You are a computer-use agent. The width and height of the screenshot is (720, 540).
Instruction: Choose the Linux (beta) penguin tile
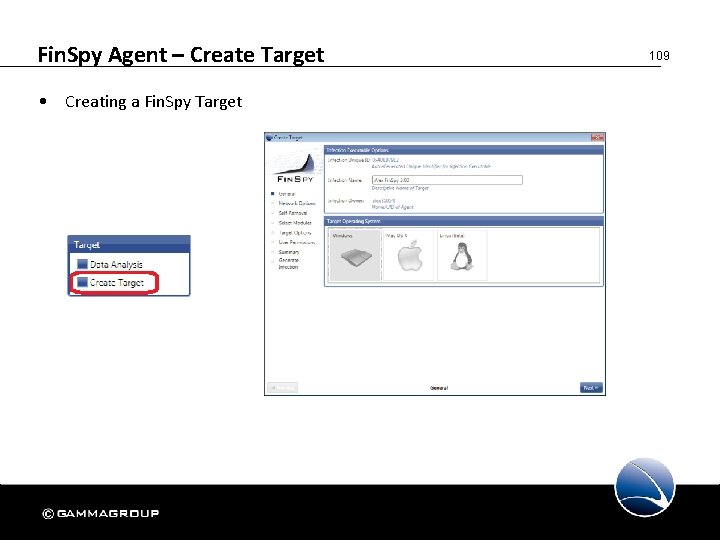pyautogui.click(x=462, y=255)
